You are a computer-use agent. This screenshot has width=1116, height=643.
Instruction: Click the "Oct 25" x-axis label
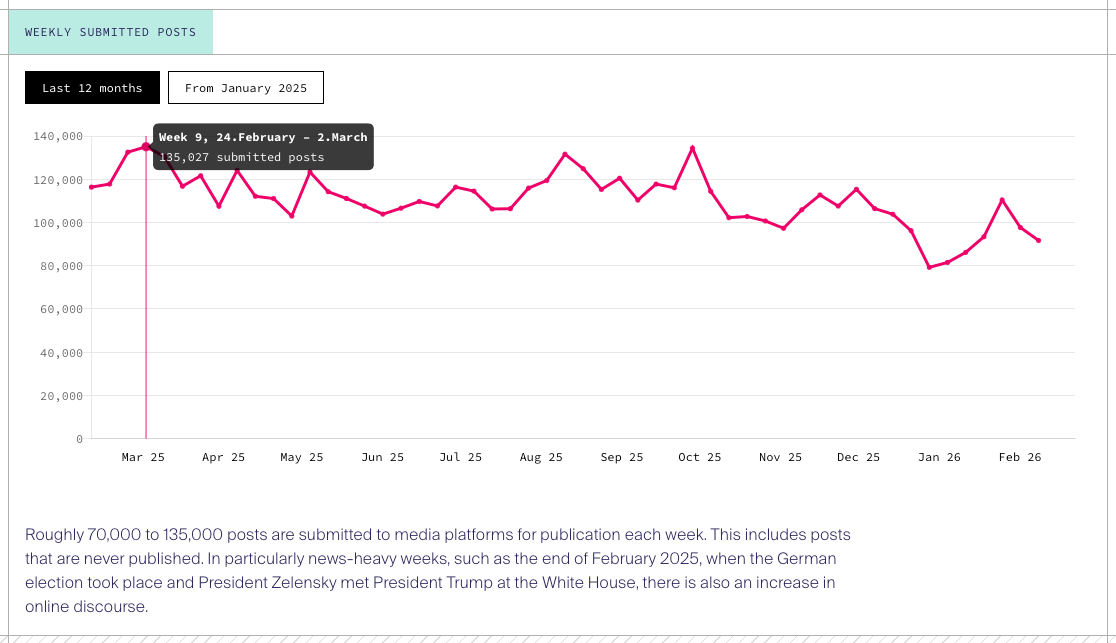coord(699,457)
